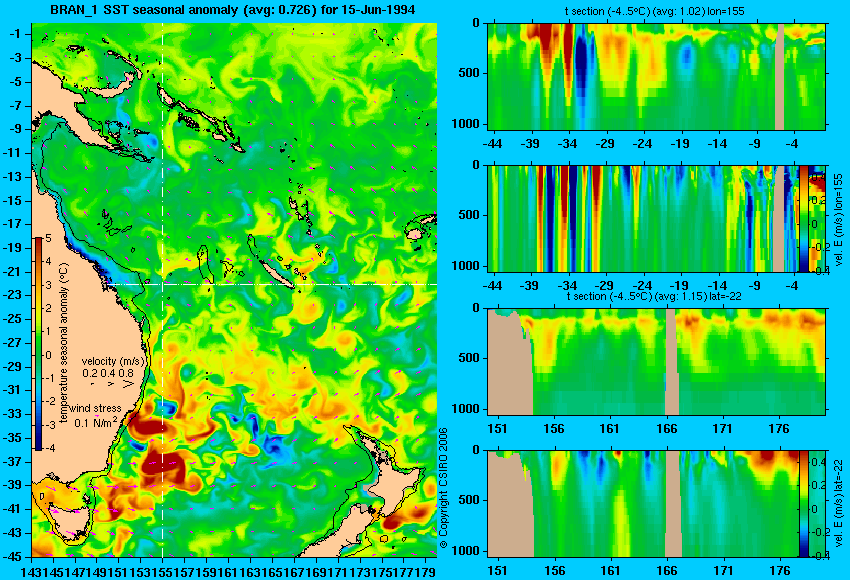Click the -33 label on the map latitude axis
Image resolution: width=850 pixels, height=580 pixels.
(x=14, y=414)
